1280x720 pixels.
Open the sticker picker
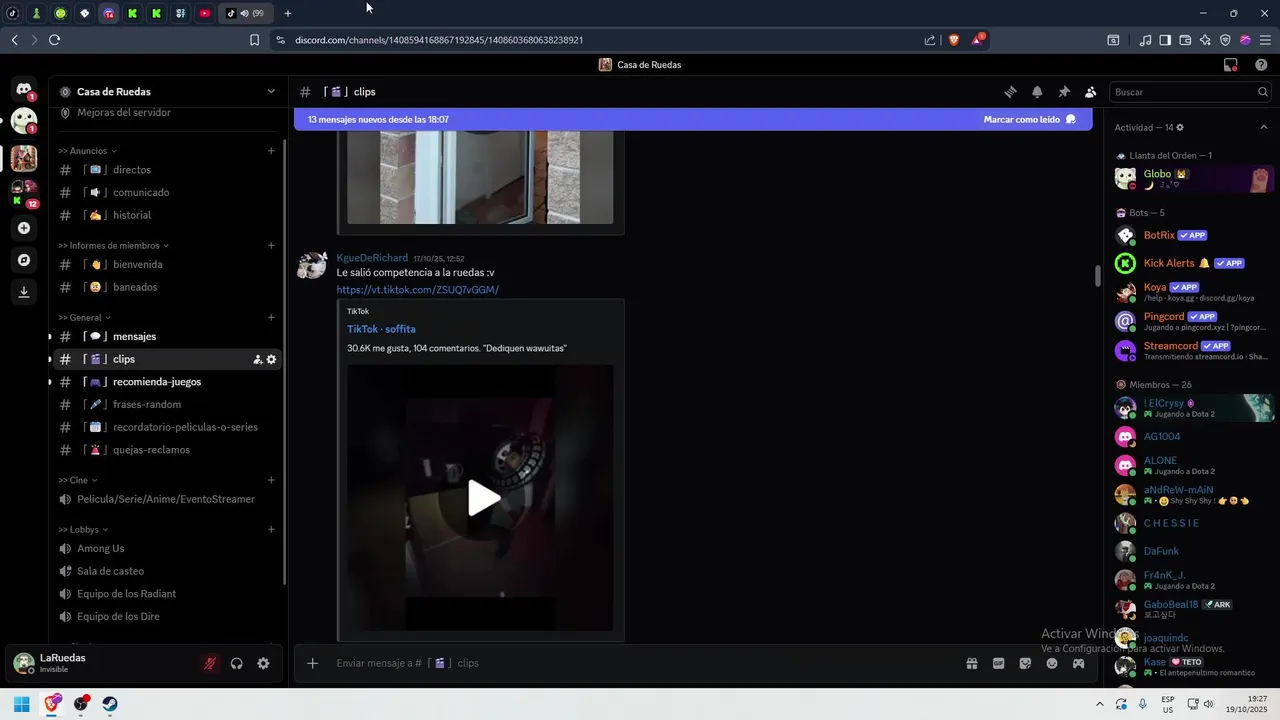click(1025, 663)
